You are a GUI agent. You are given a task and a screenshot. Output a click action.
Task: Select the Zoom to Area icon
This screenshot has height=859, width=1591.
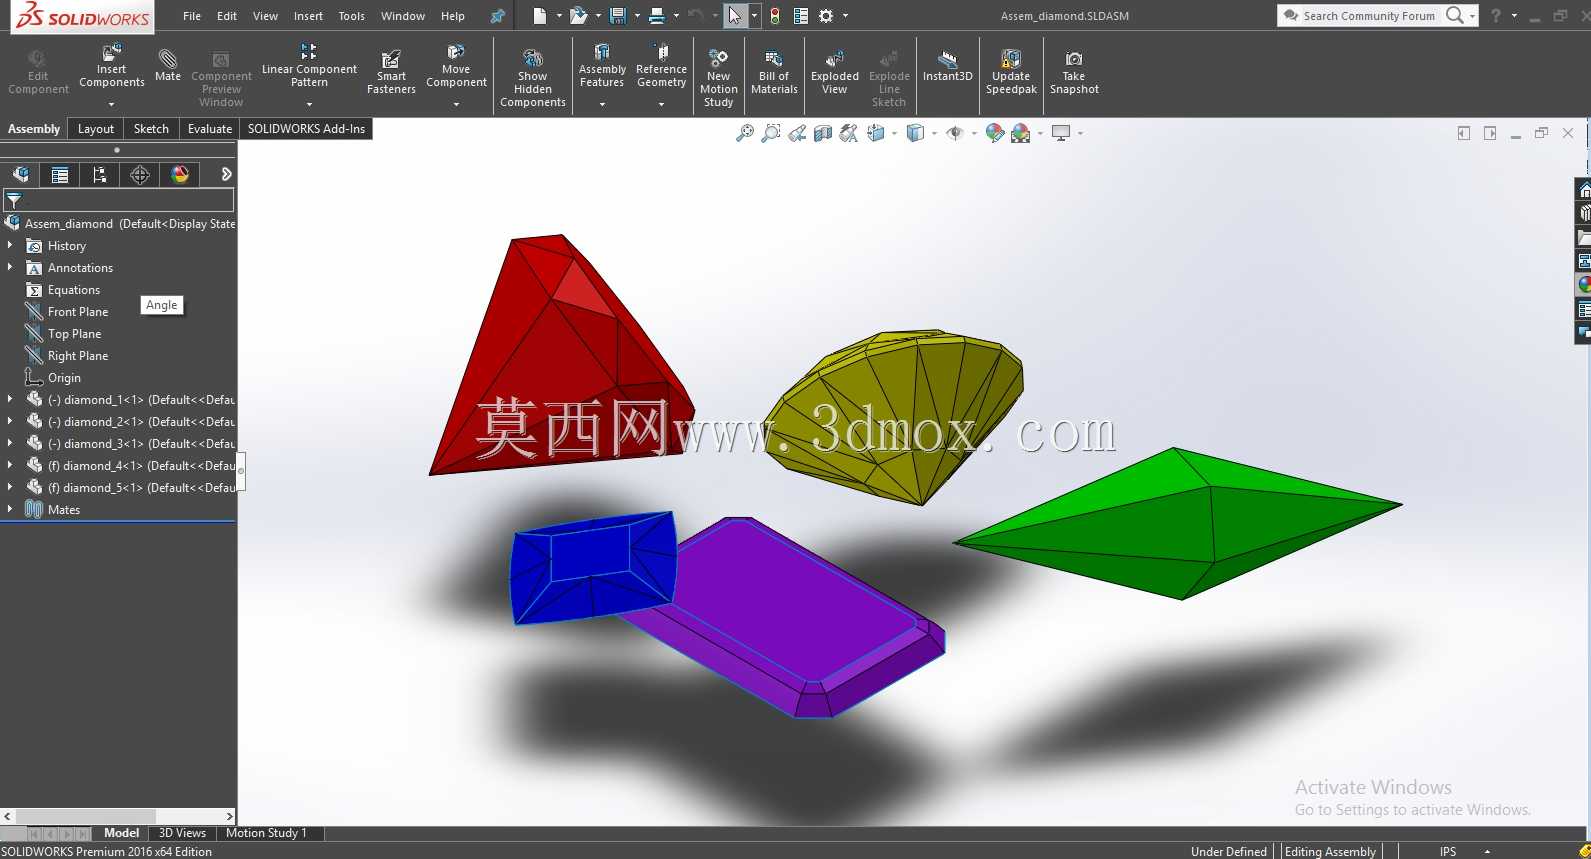pyautogui.click(x=771, y=133)
